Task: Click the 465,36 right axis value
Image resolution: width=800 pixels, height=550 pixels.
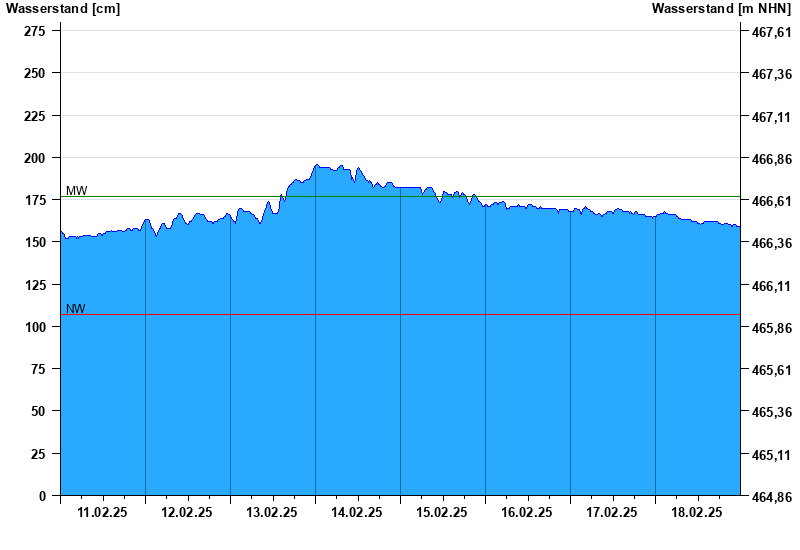Action: click(x=772, y=412)
